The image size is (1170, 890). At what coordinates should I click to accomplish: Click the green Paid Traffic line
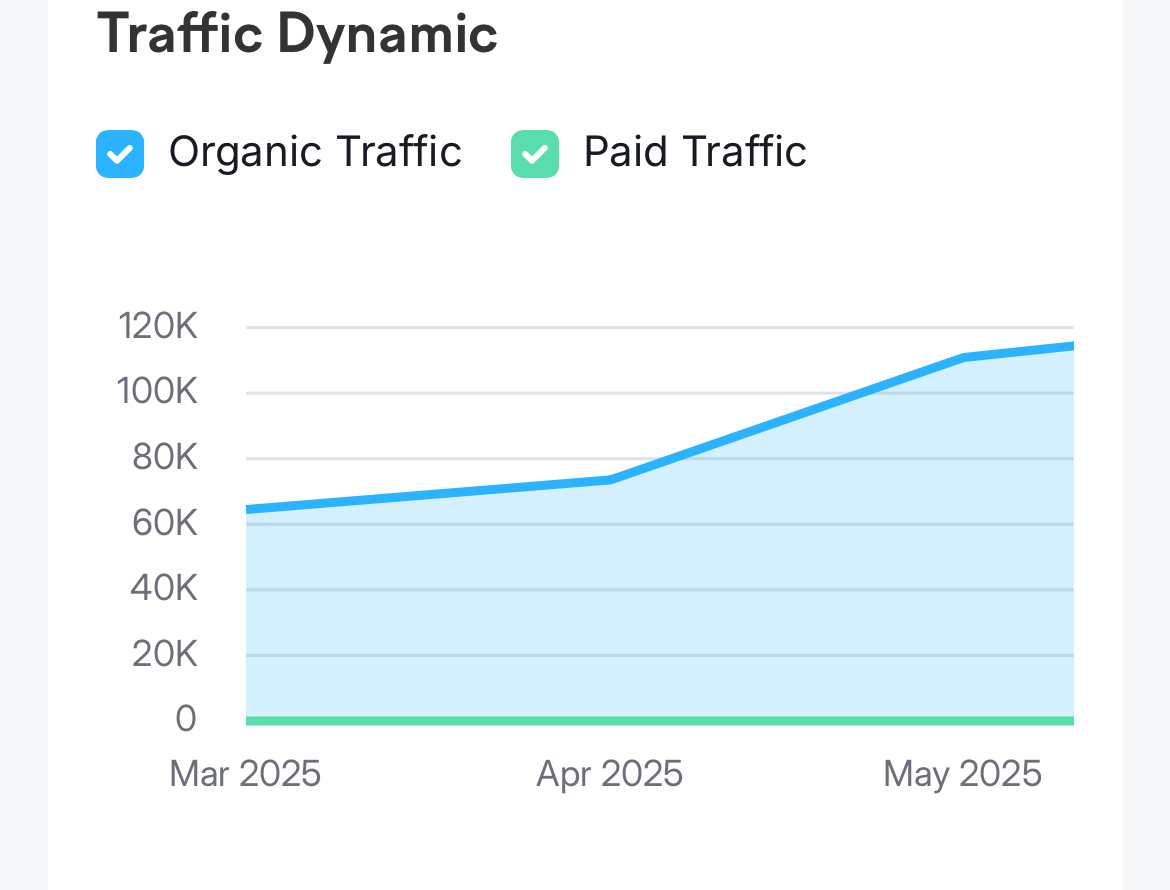pos(660,720)
